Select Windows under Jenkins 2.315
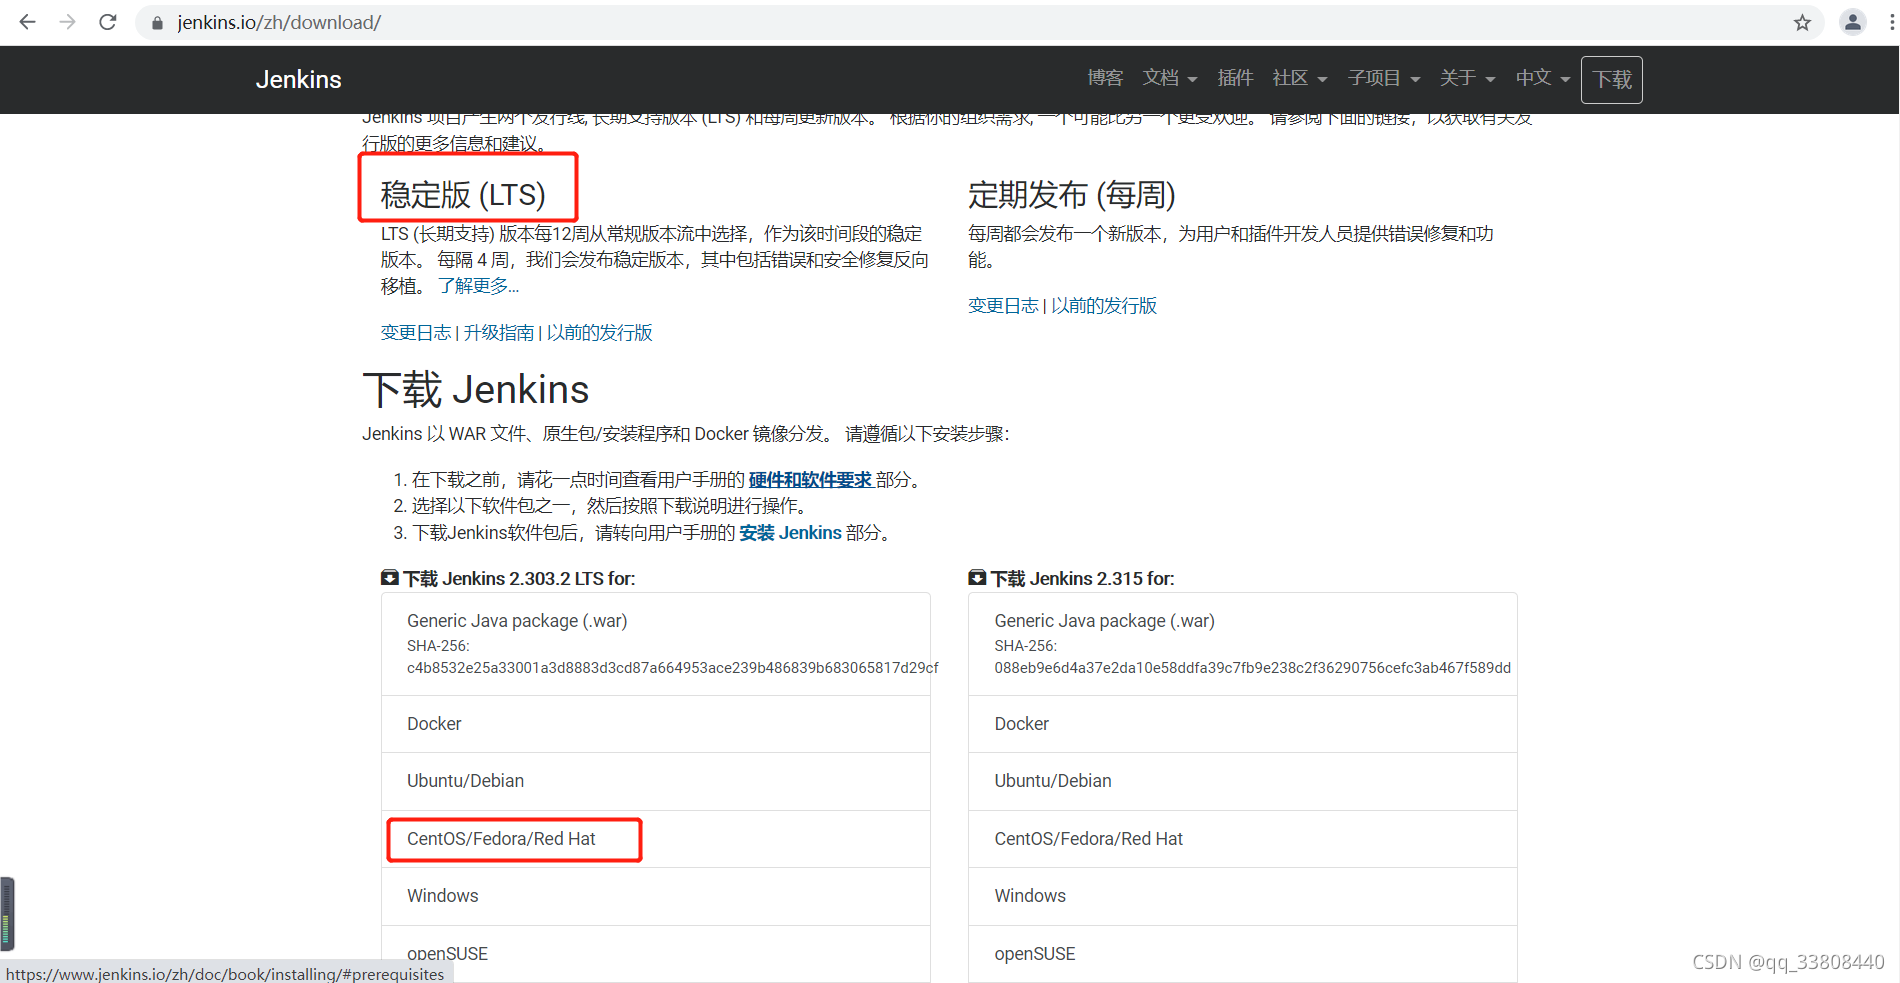 point(1243,896)
